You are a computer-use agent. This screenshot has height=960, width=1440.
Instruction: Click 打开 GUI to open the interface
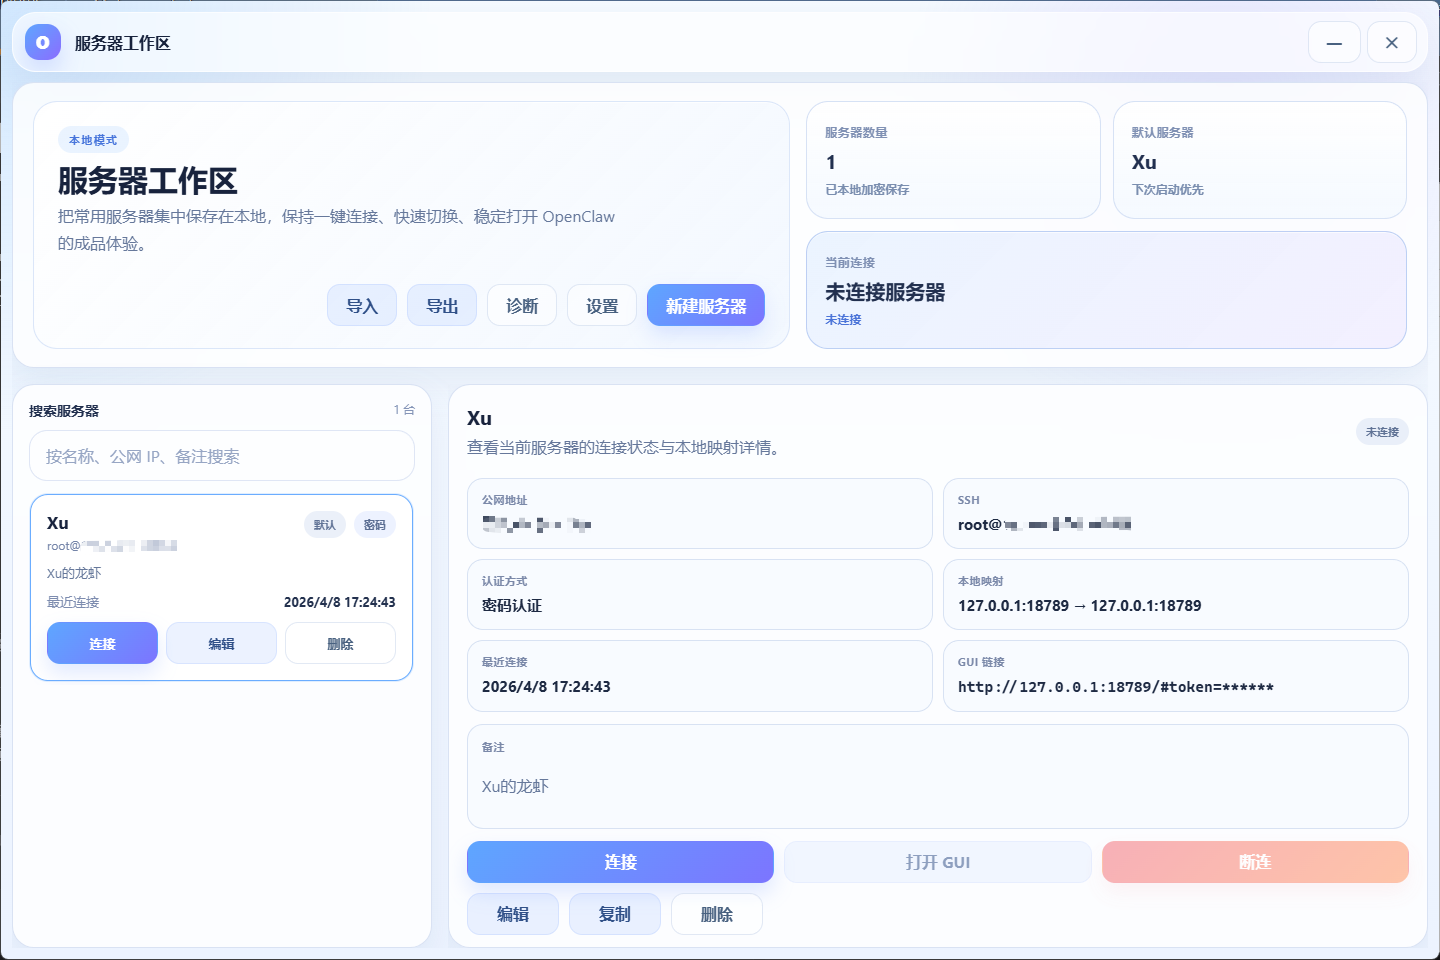pos(937,862)
